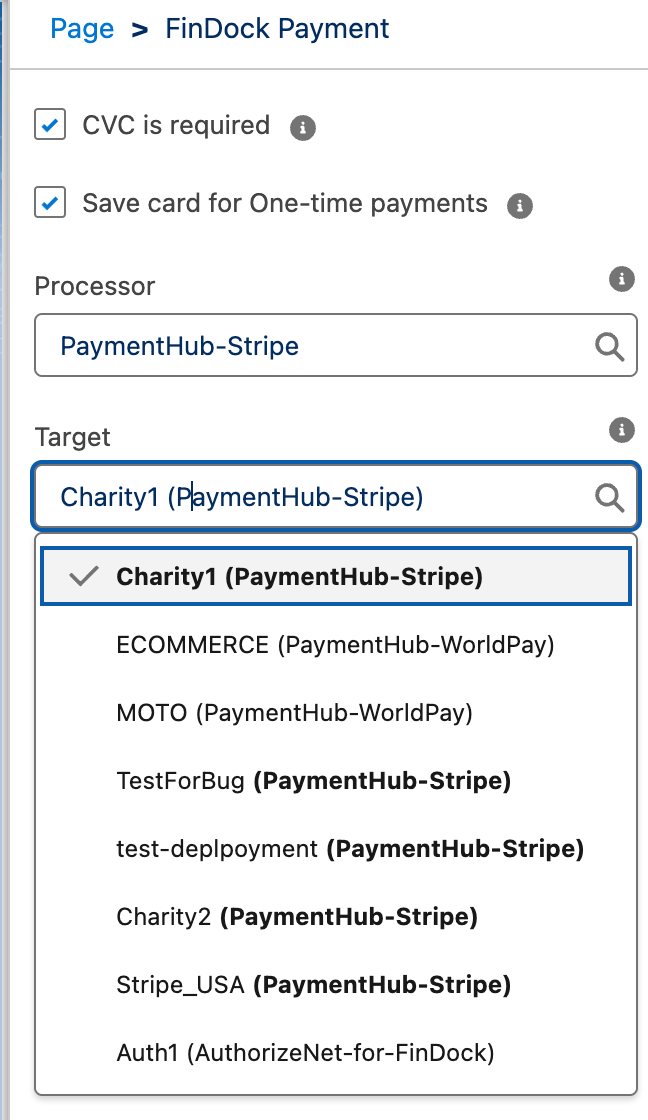Select Stripe_USA (PaymentHub-Stripe) option
648x1120 pixels.
tap(313, 985)
